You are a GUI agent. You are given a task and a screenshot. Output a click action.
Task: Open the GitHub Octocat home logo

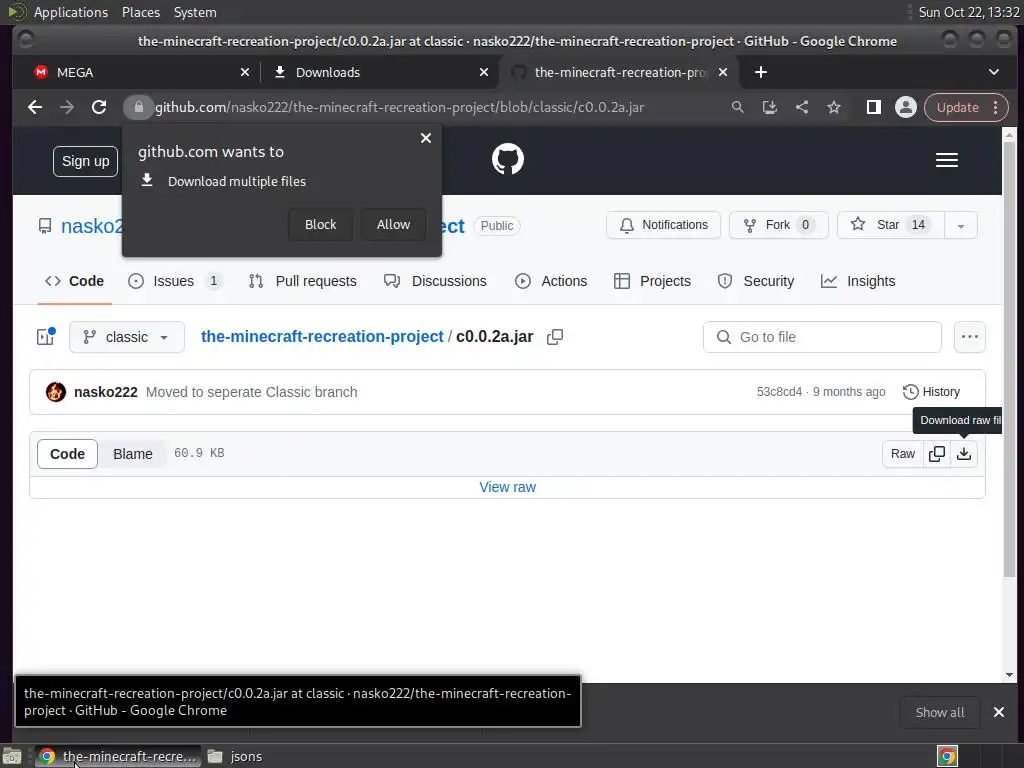[x=507, y=159]
